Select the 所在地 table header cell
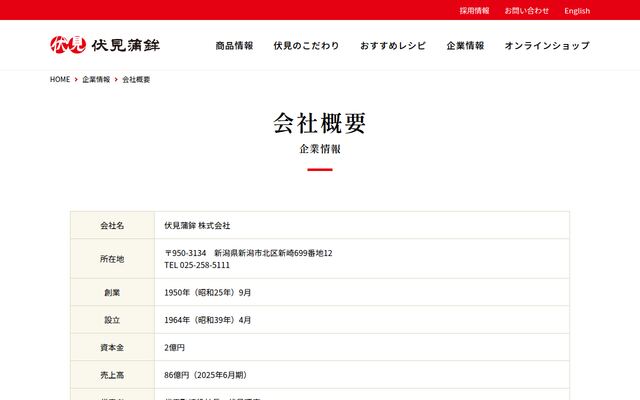The height and width of the screenshot is (400, 640). coord(113,259)
